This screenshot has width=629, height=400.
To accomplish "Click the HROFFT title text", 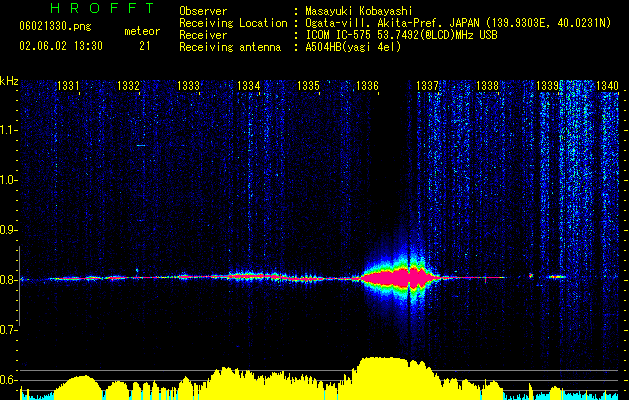I will coord(103,8).
